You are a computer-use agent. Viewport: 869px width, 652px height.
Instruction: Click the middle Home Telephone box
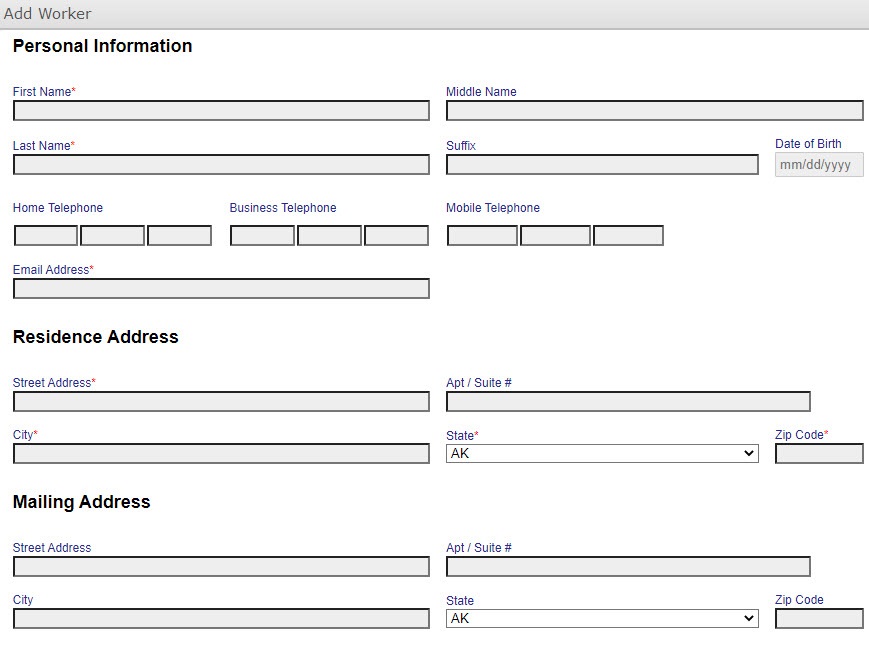point(112,236)
